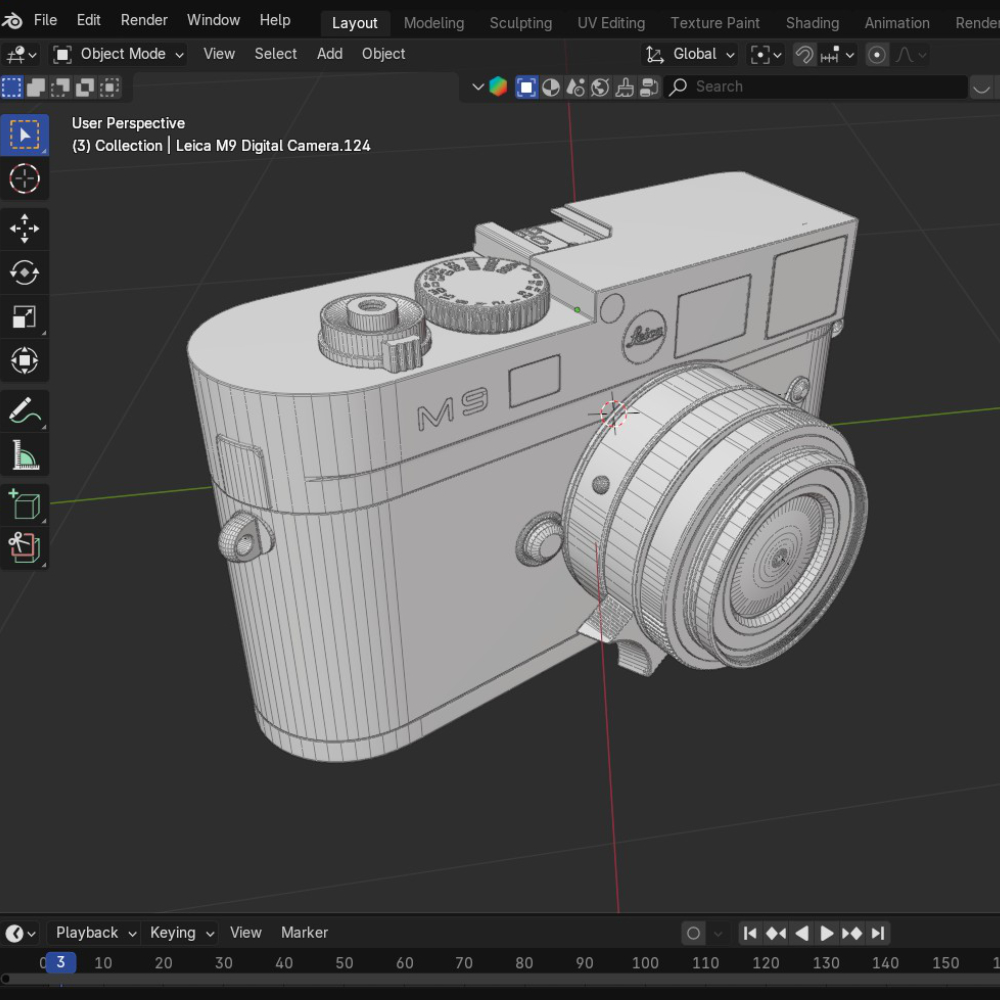The image size is (1000, 1000).
Task: Pick the Annotate pencil tool
Action: click(x=24, y=410)
